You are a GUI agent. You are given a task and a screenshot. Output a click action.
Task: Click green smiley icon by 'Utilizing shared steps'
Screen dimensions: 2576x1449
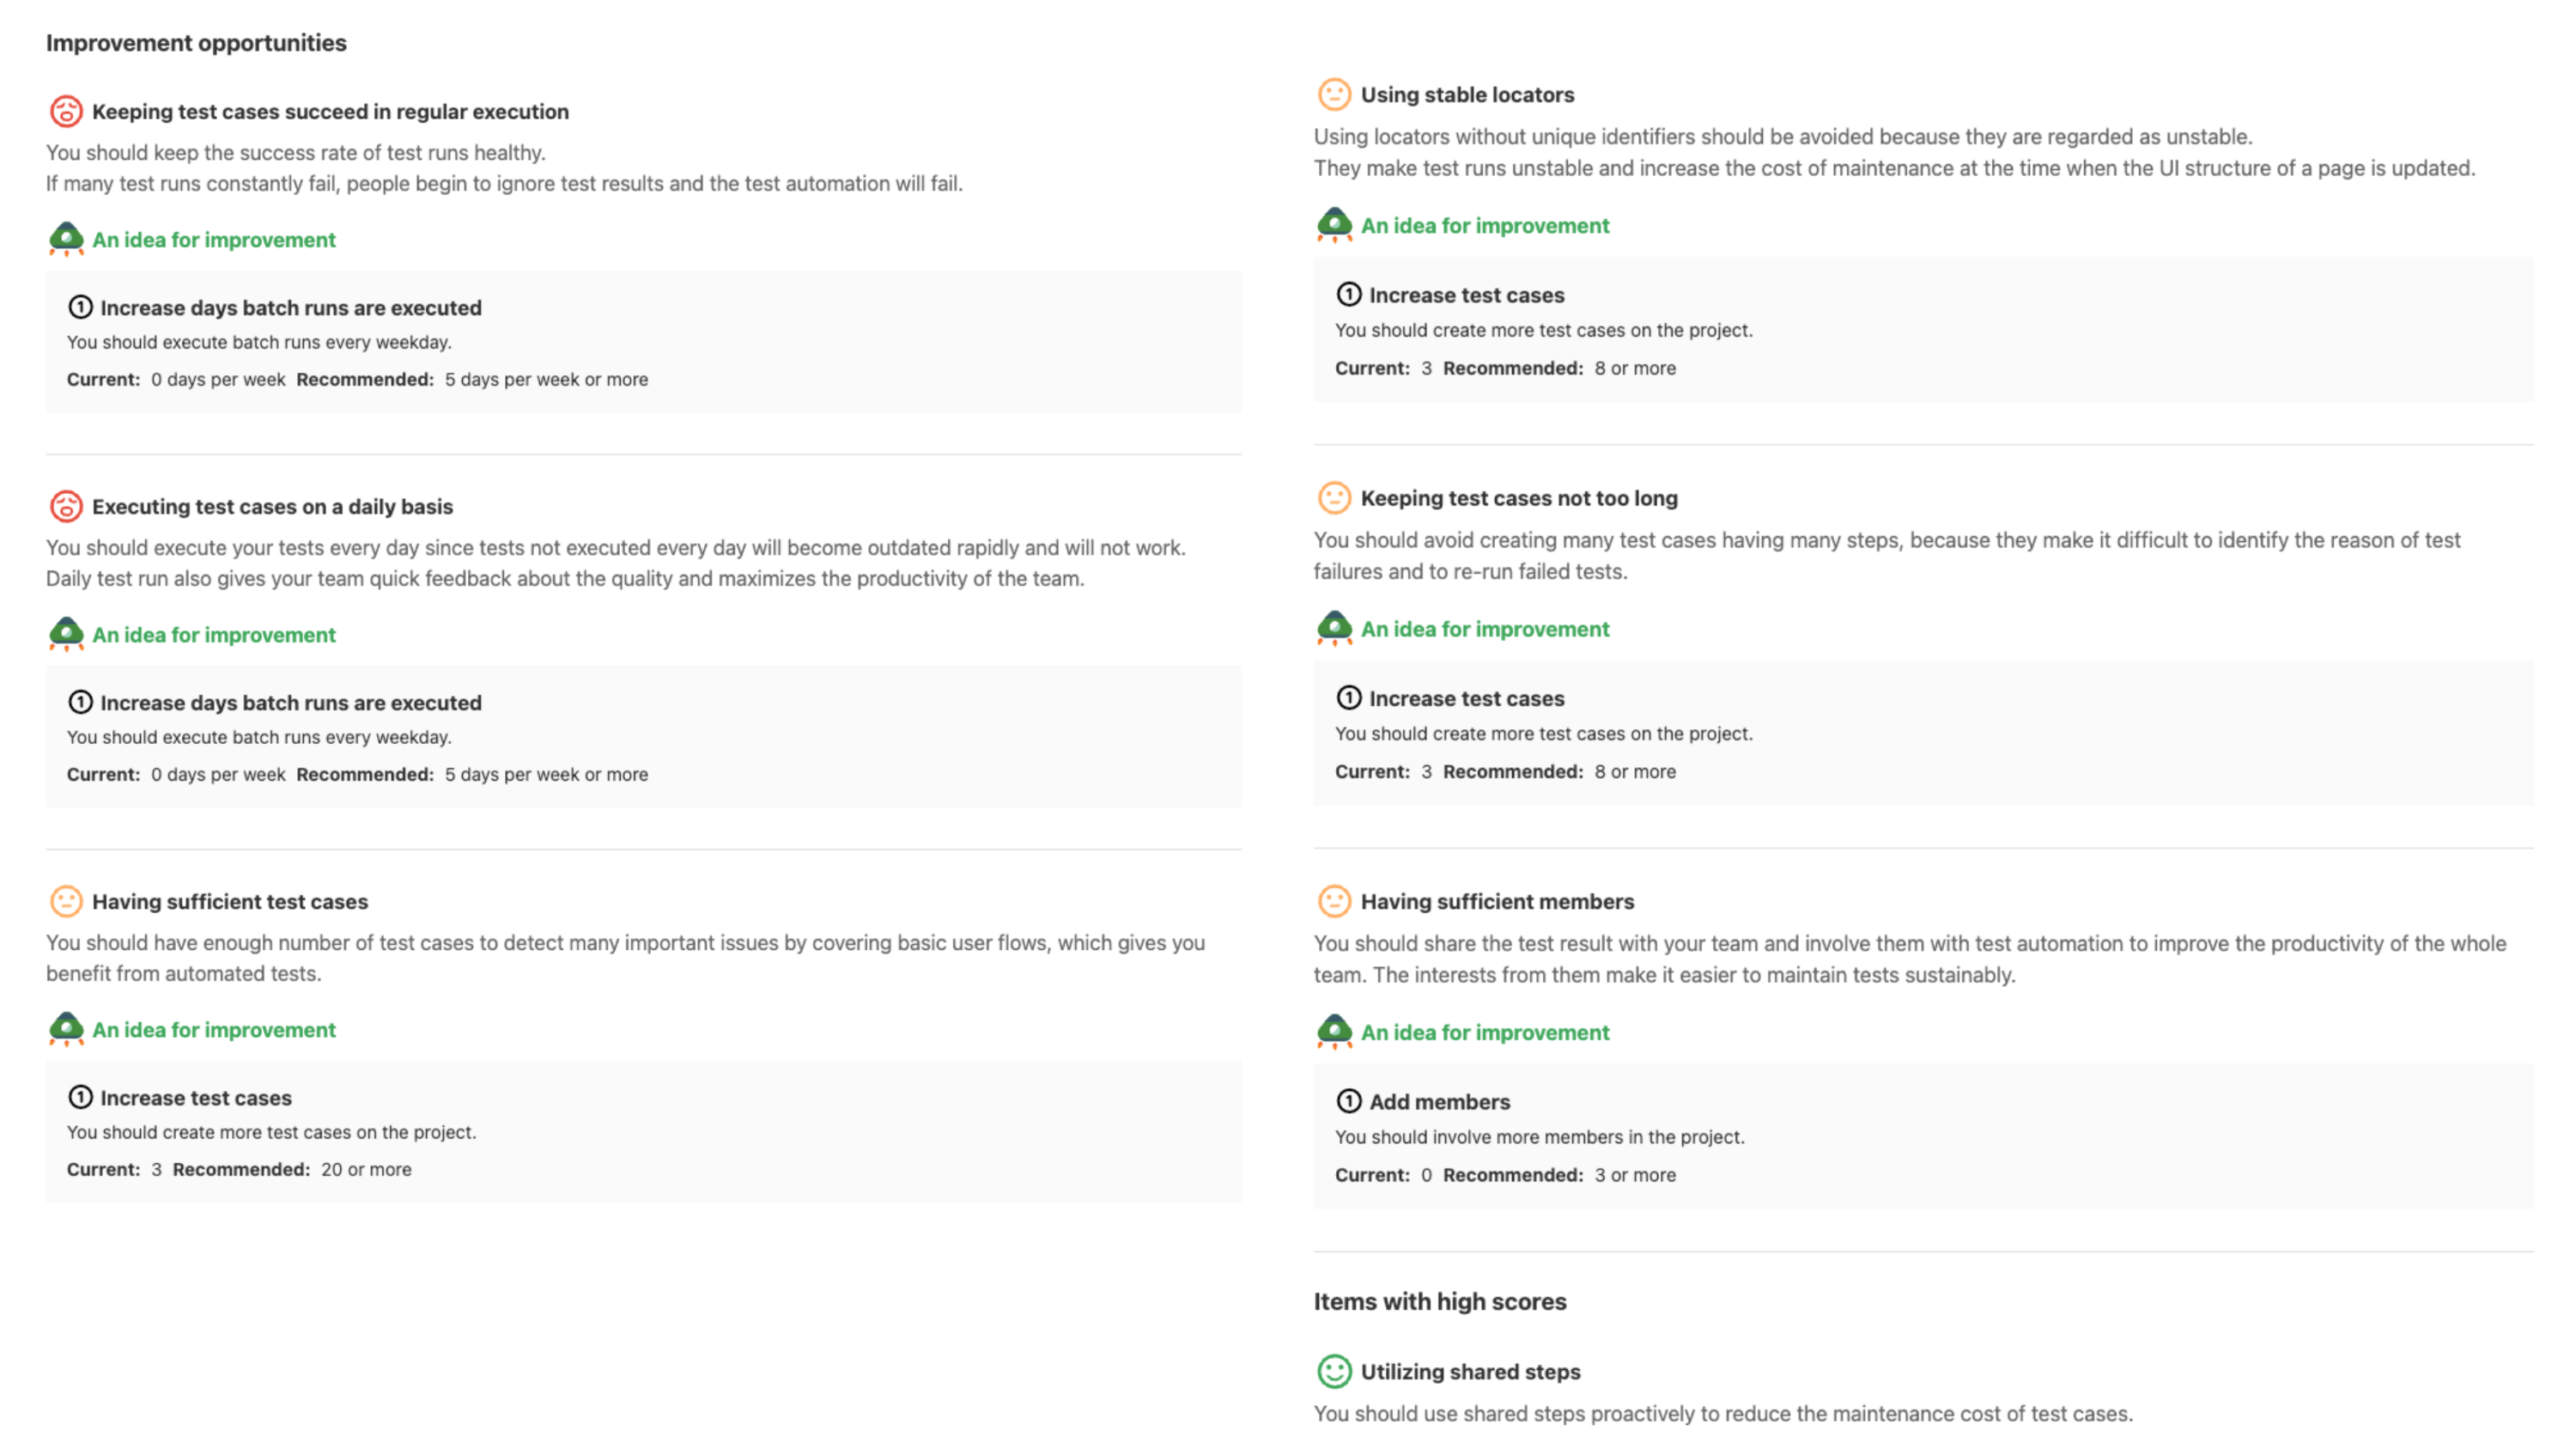(1334, 1371)
